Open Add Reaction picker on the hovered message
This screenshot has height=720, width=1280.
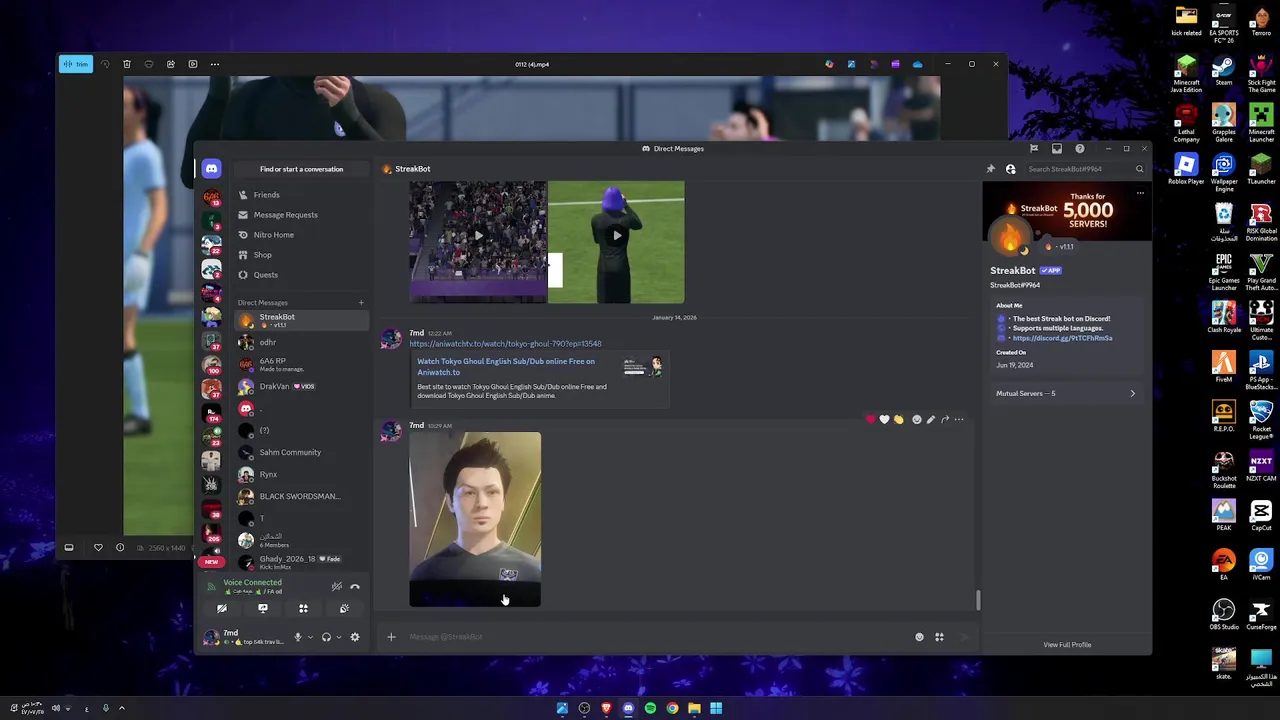[916, 420]
